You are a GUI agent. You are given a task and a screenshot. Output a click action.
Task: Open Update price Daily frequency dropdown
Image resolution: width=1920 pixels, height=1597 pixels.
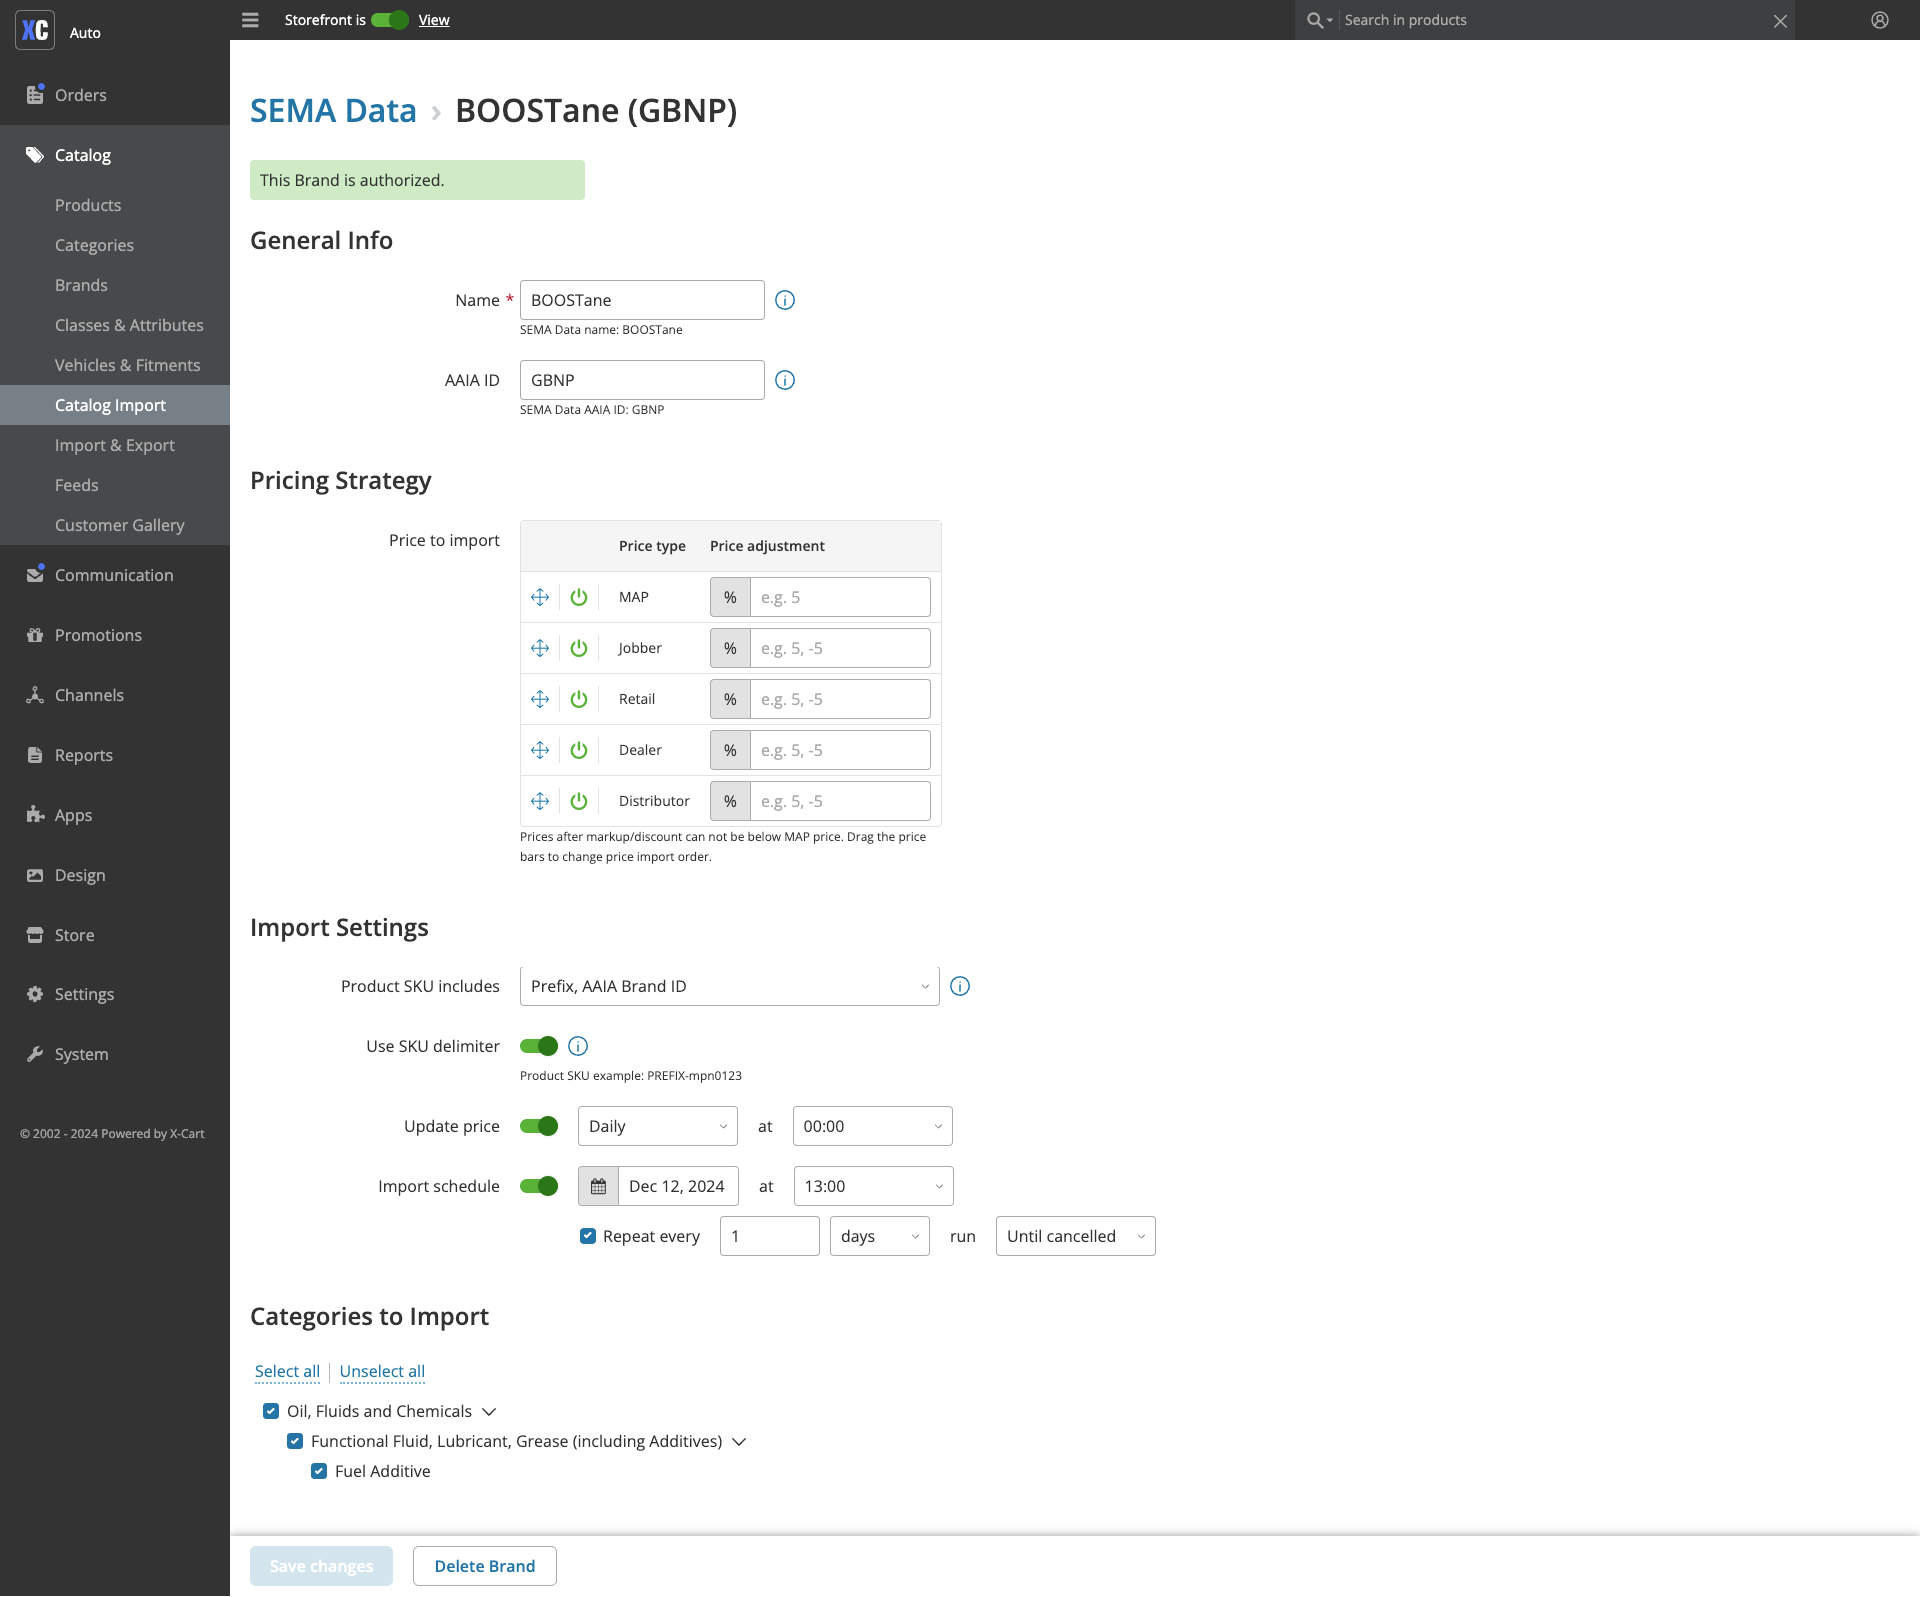point(658,1126)
